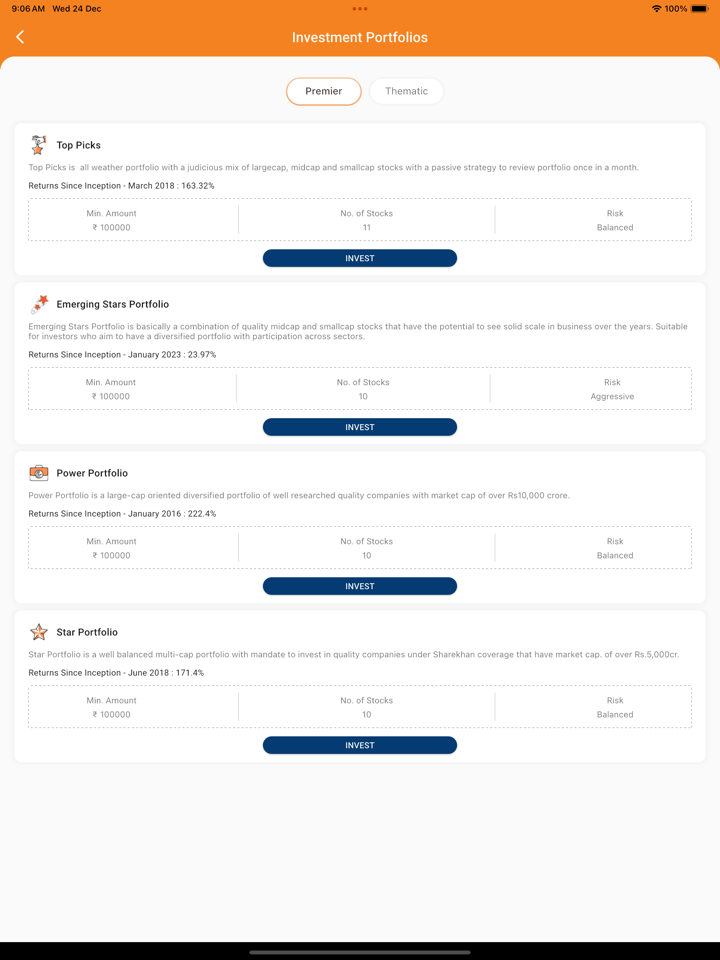Viewport: 720px width, 960px height.
Task: Tap the Wi-Fi status icon
Action: 656,9
